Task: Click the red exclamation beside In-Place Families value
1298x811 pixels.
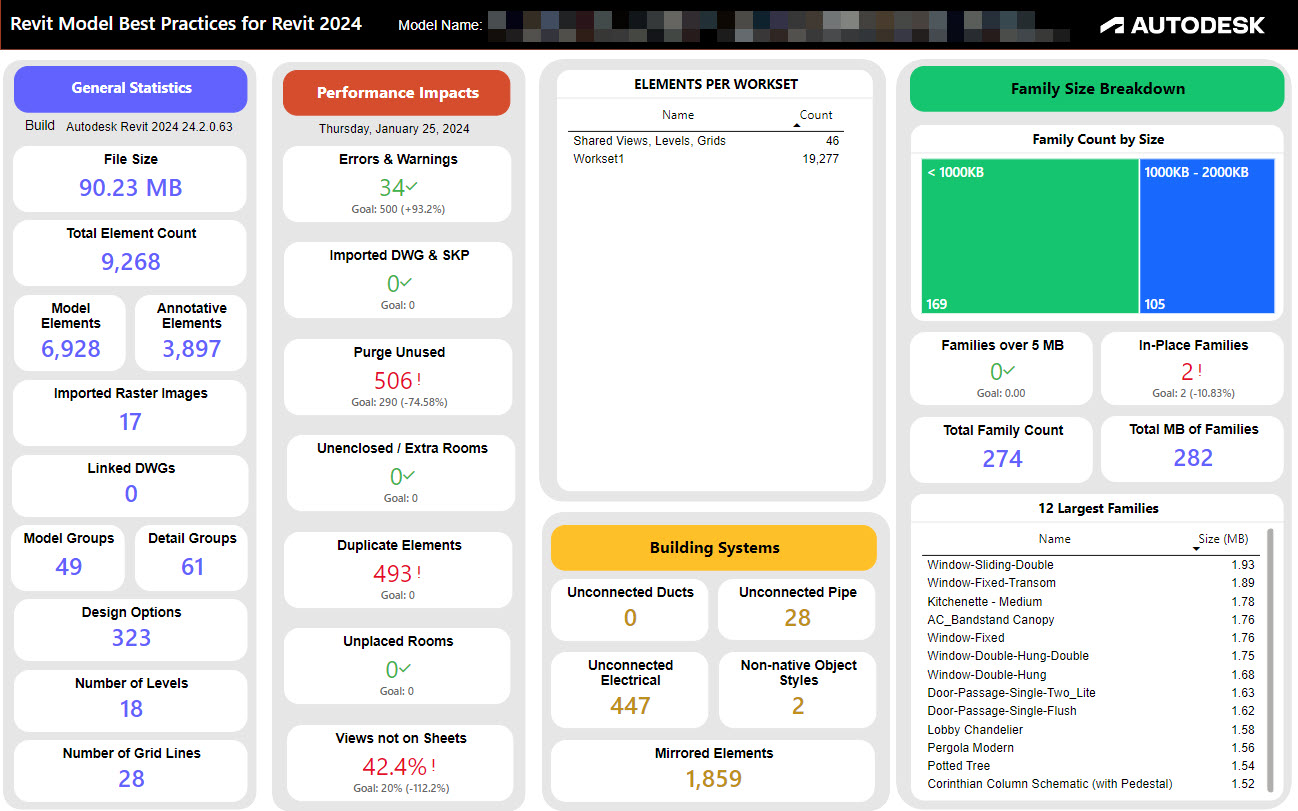Action: point(1199,372)
